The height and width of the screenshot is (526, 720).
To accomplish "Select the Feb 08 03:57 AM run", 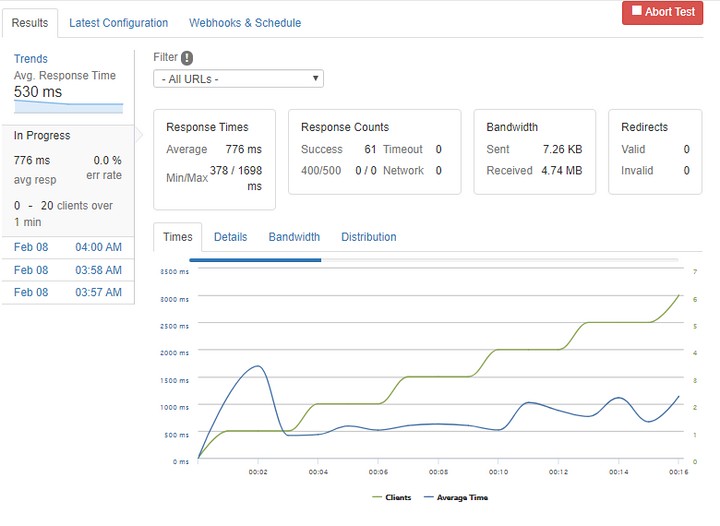I will tap(68, 292).
